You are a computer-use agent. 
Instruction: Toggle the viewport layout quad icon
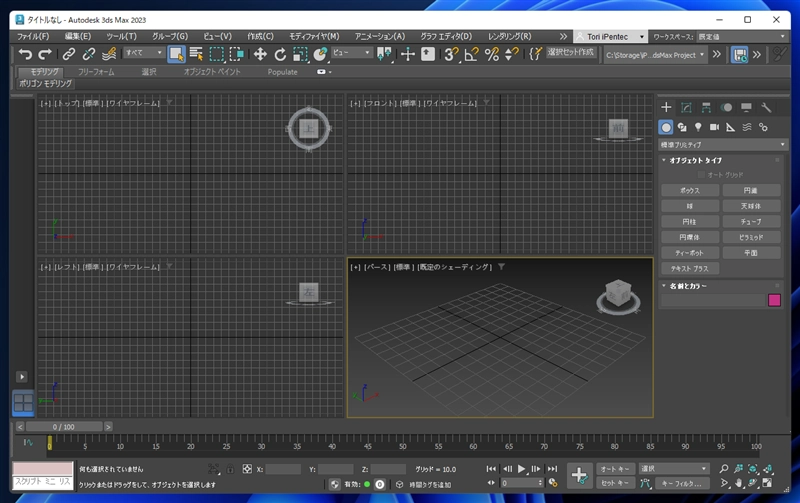pyautogui.click(x=23, y=403)
